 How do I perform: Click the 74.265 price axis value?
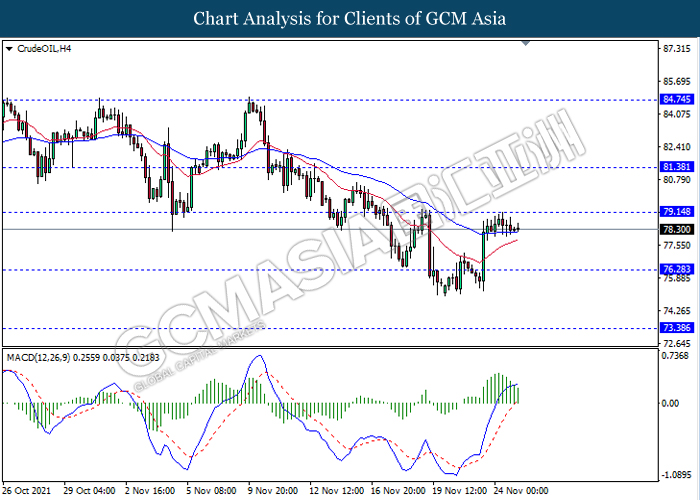coord(677,311)
